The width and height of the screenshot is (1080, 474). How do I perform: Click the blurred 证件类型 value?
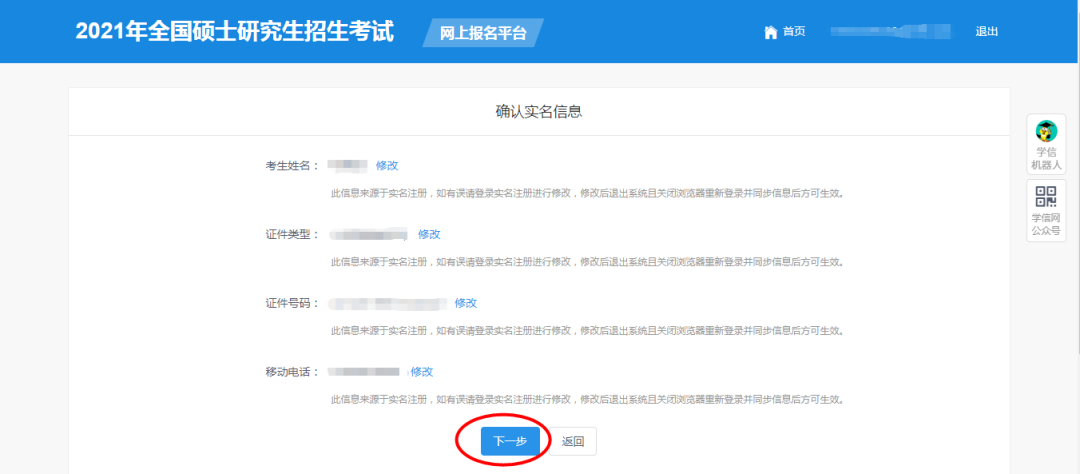coord(369,234)
